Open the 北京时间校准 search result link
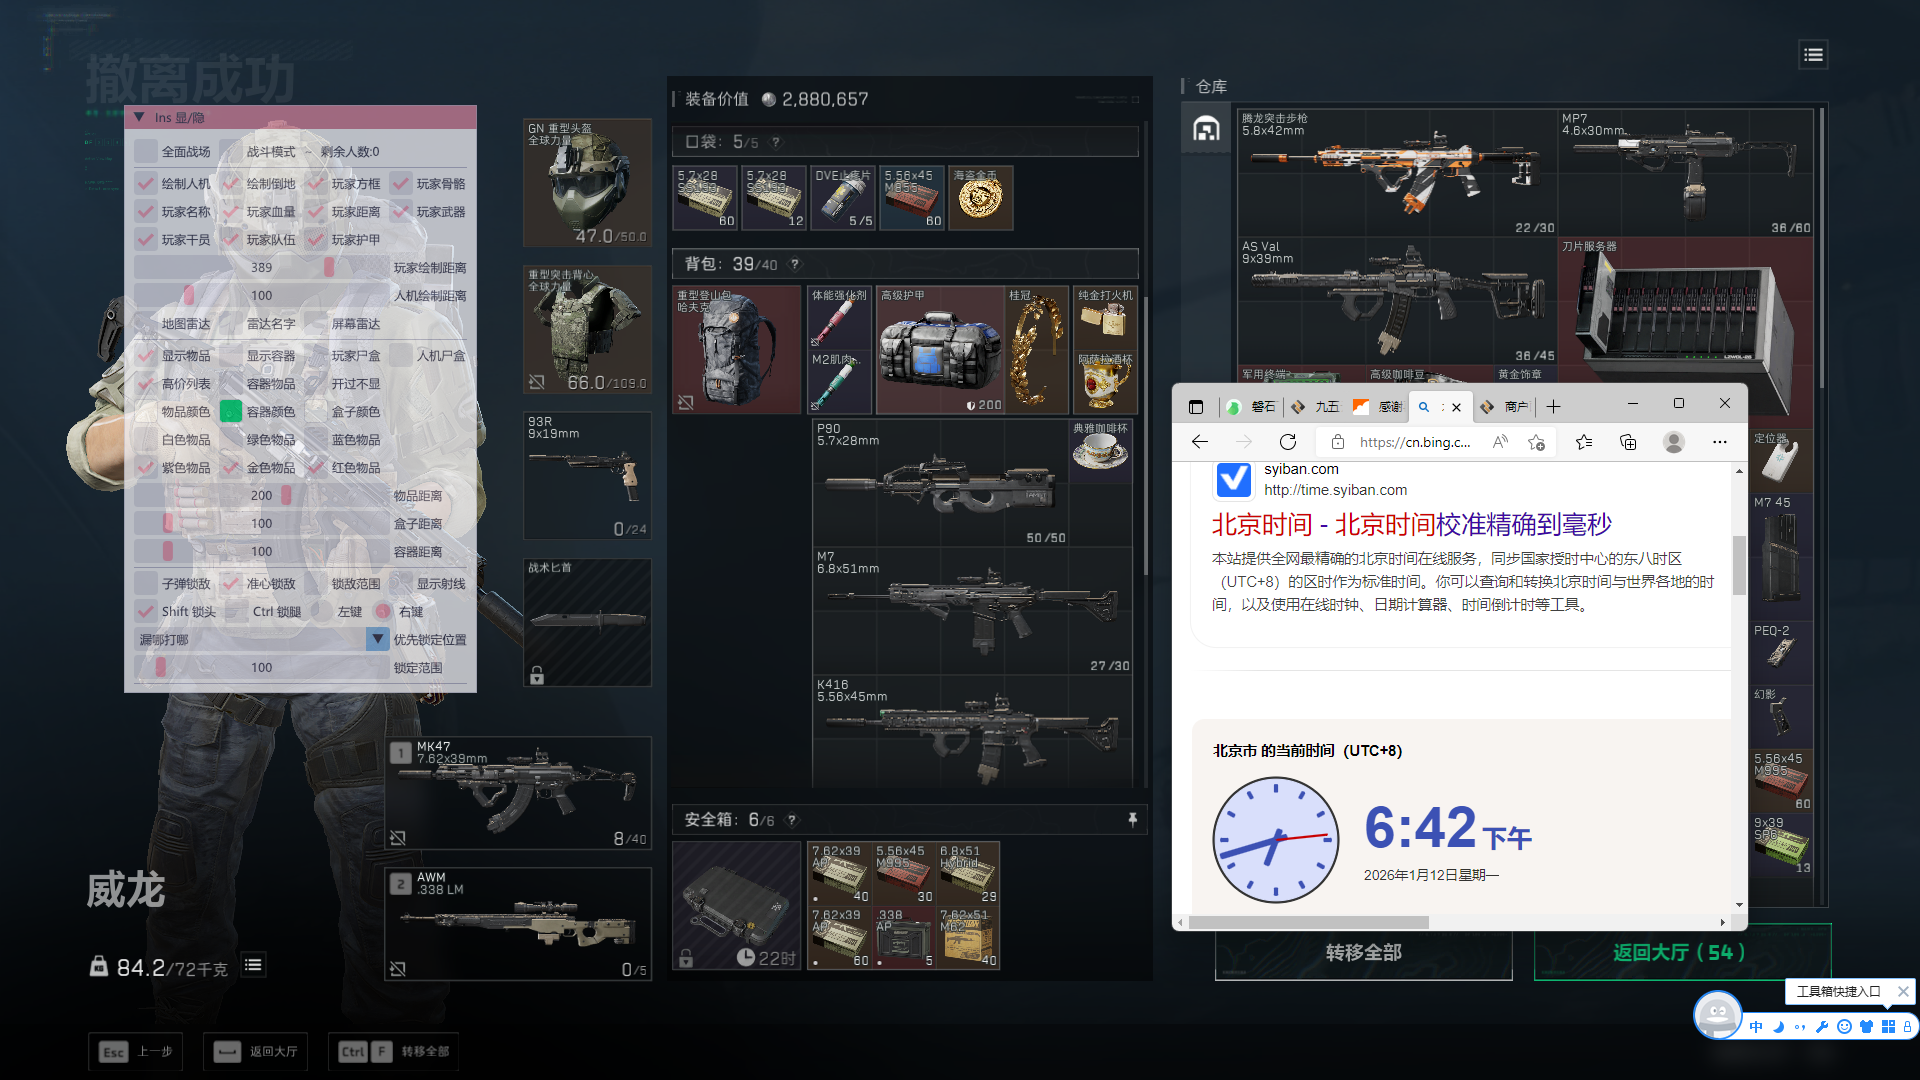Screen dimensions: 1920x1080 tap(1411, 525)
